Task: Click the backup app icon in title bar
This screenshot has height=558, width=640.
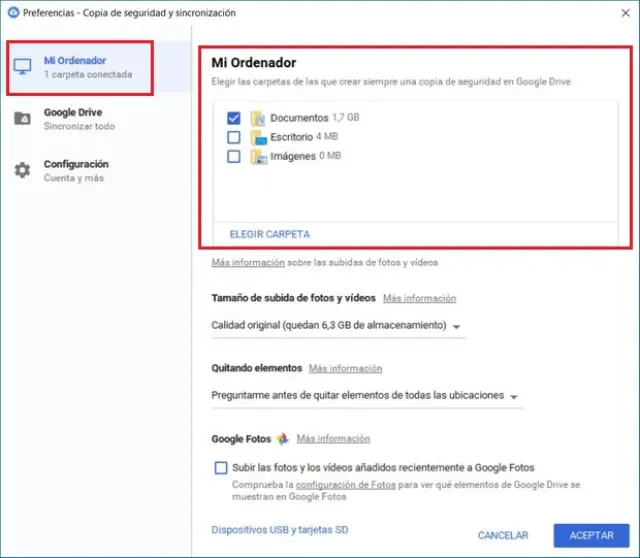Action: (12, 13)
